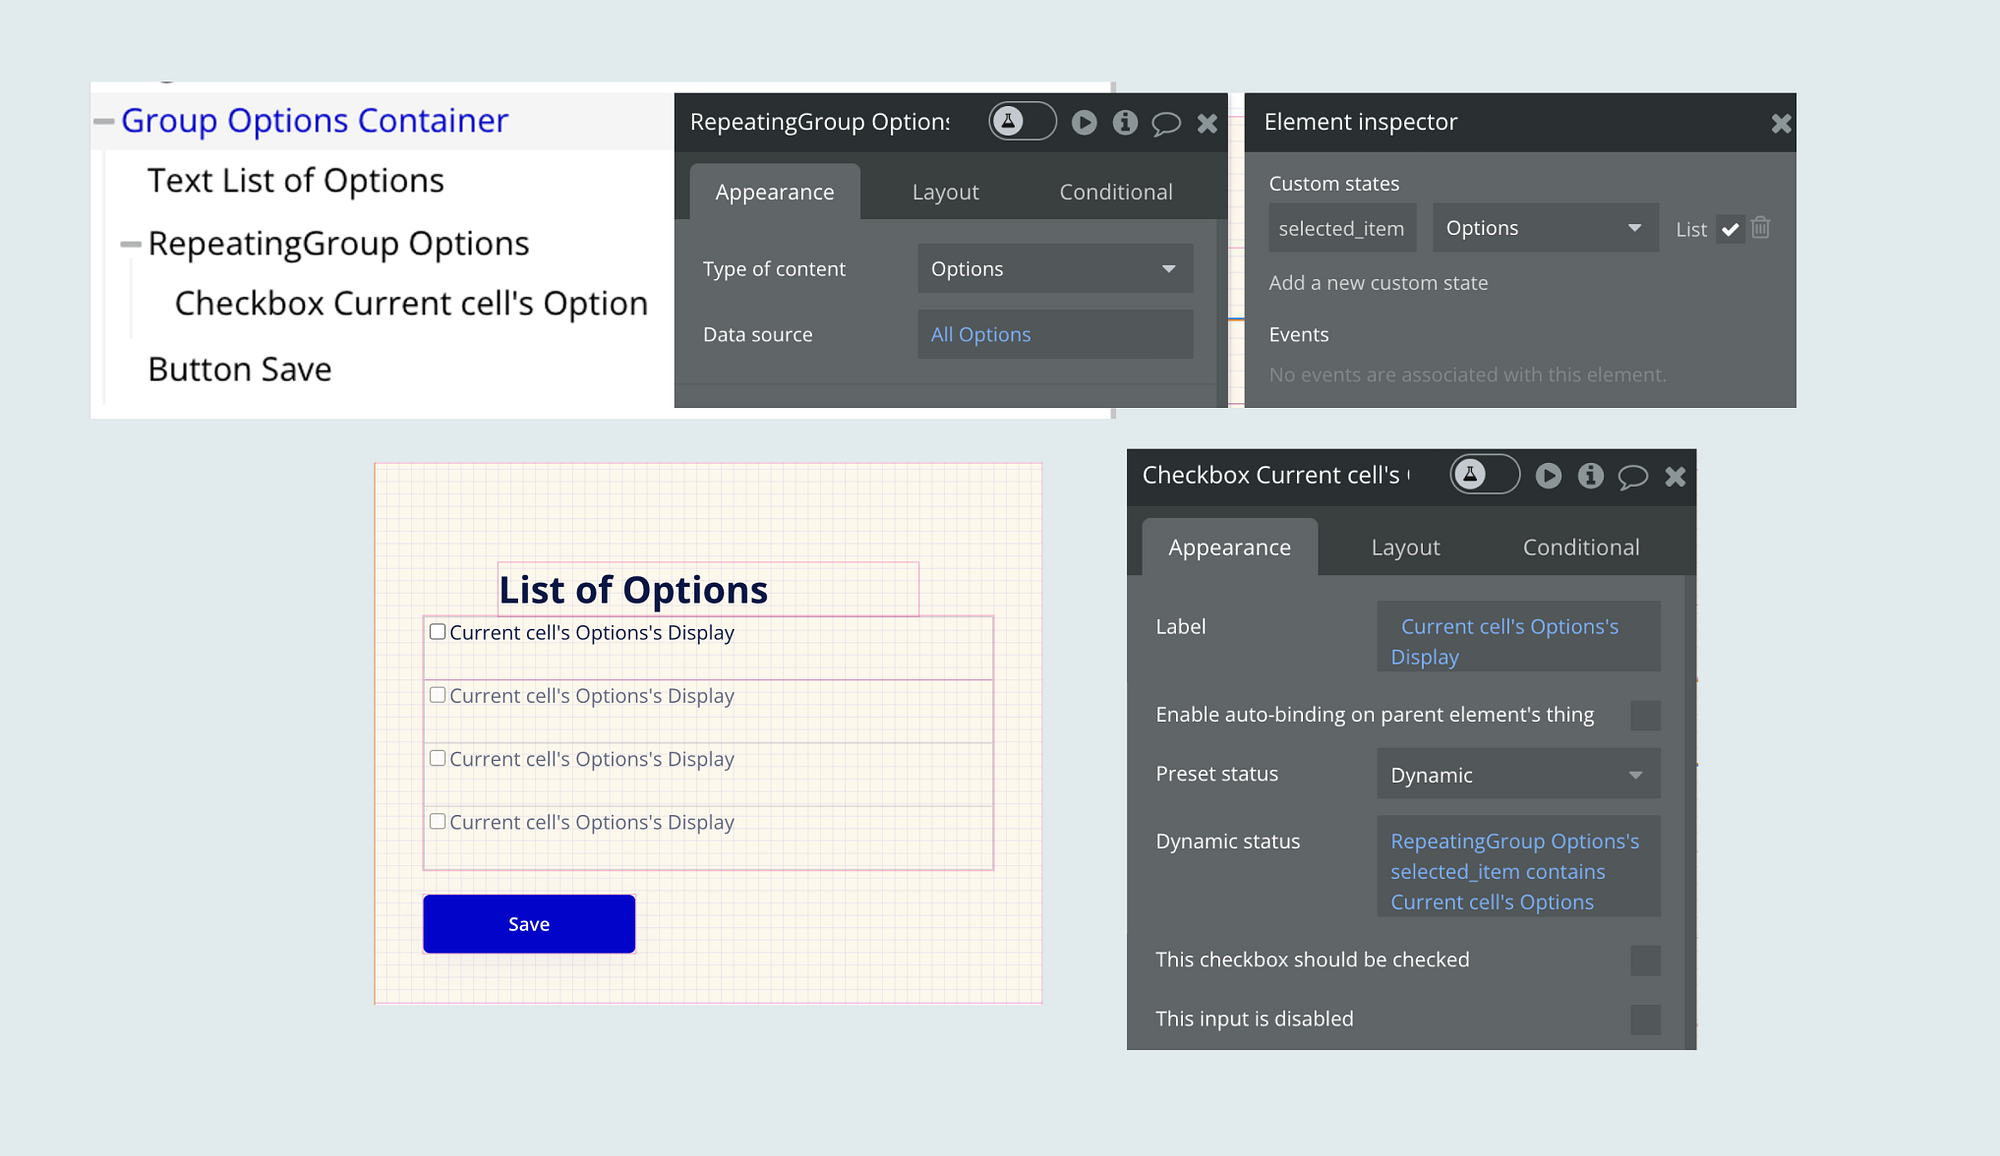Click the blue Save button on canvas
The height and width of the screenshot is (1156, 2000).
pos(529,924)
